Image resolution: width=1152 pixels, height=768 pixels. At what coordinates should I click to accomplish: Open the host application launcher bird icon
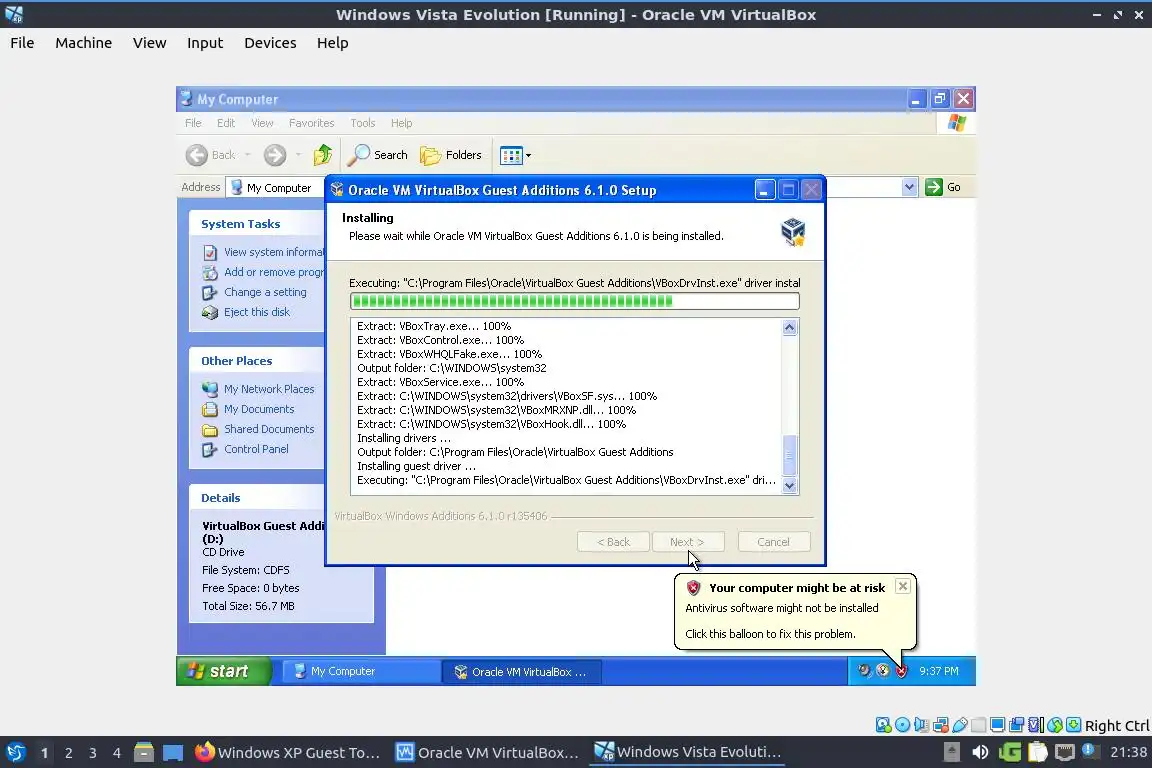pos(16,753)
